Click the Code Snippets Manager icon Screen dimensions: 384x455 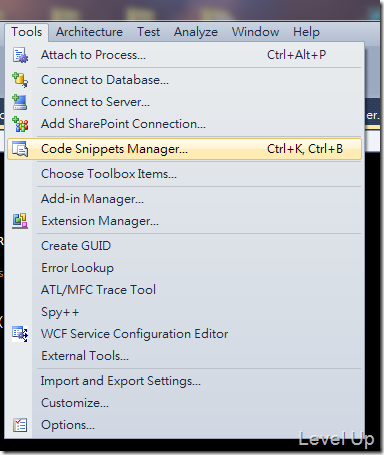(x=20, y=149)
